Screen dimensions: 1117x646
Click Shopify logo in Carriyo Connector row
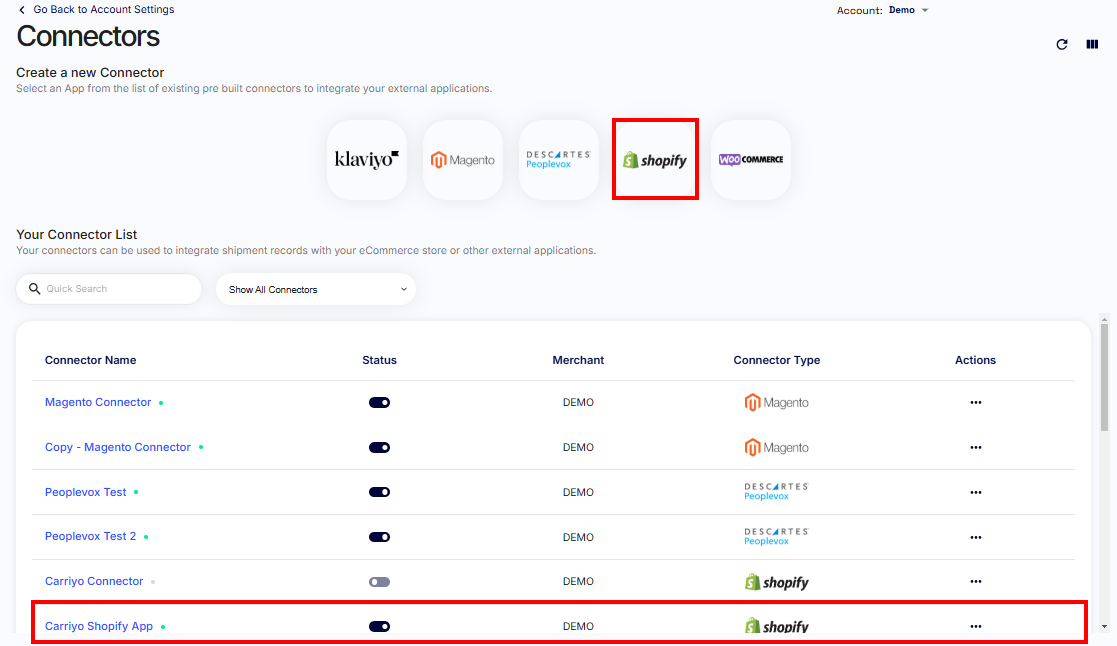pos(776,582)
